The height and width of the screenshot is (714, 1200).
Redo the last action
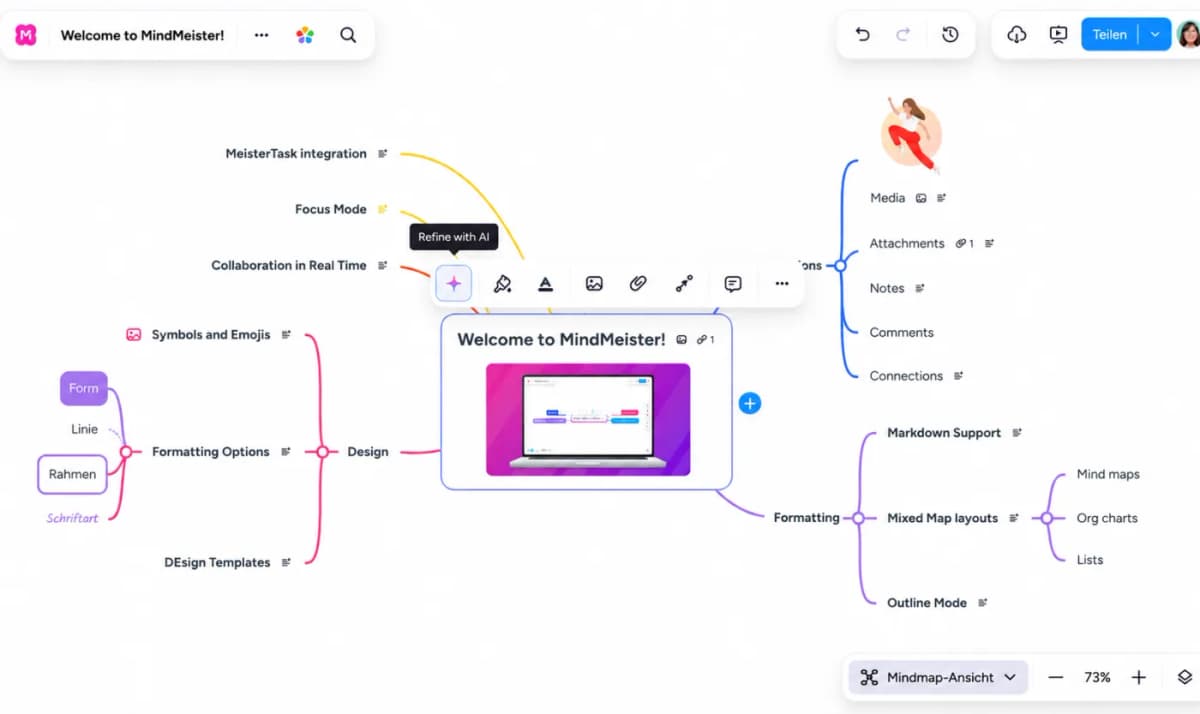point(903,34)
